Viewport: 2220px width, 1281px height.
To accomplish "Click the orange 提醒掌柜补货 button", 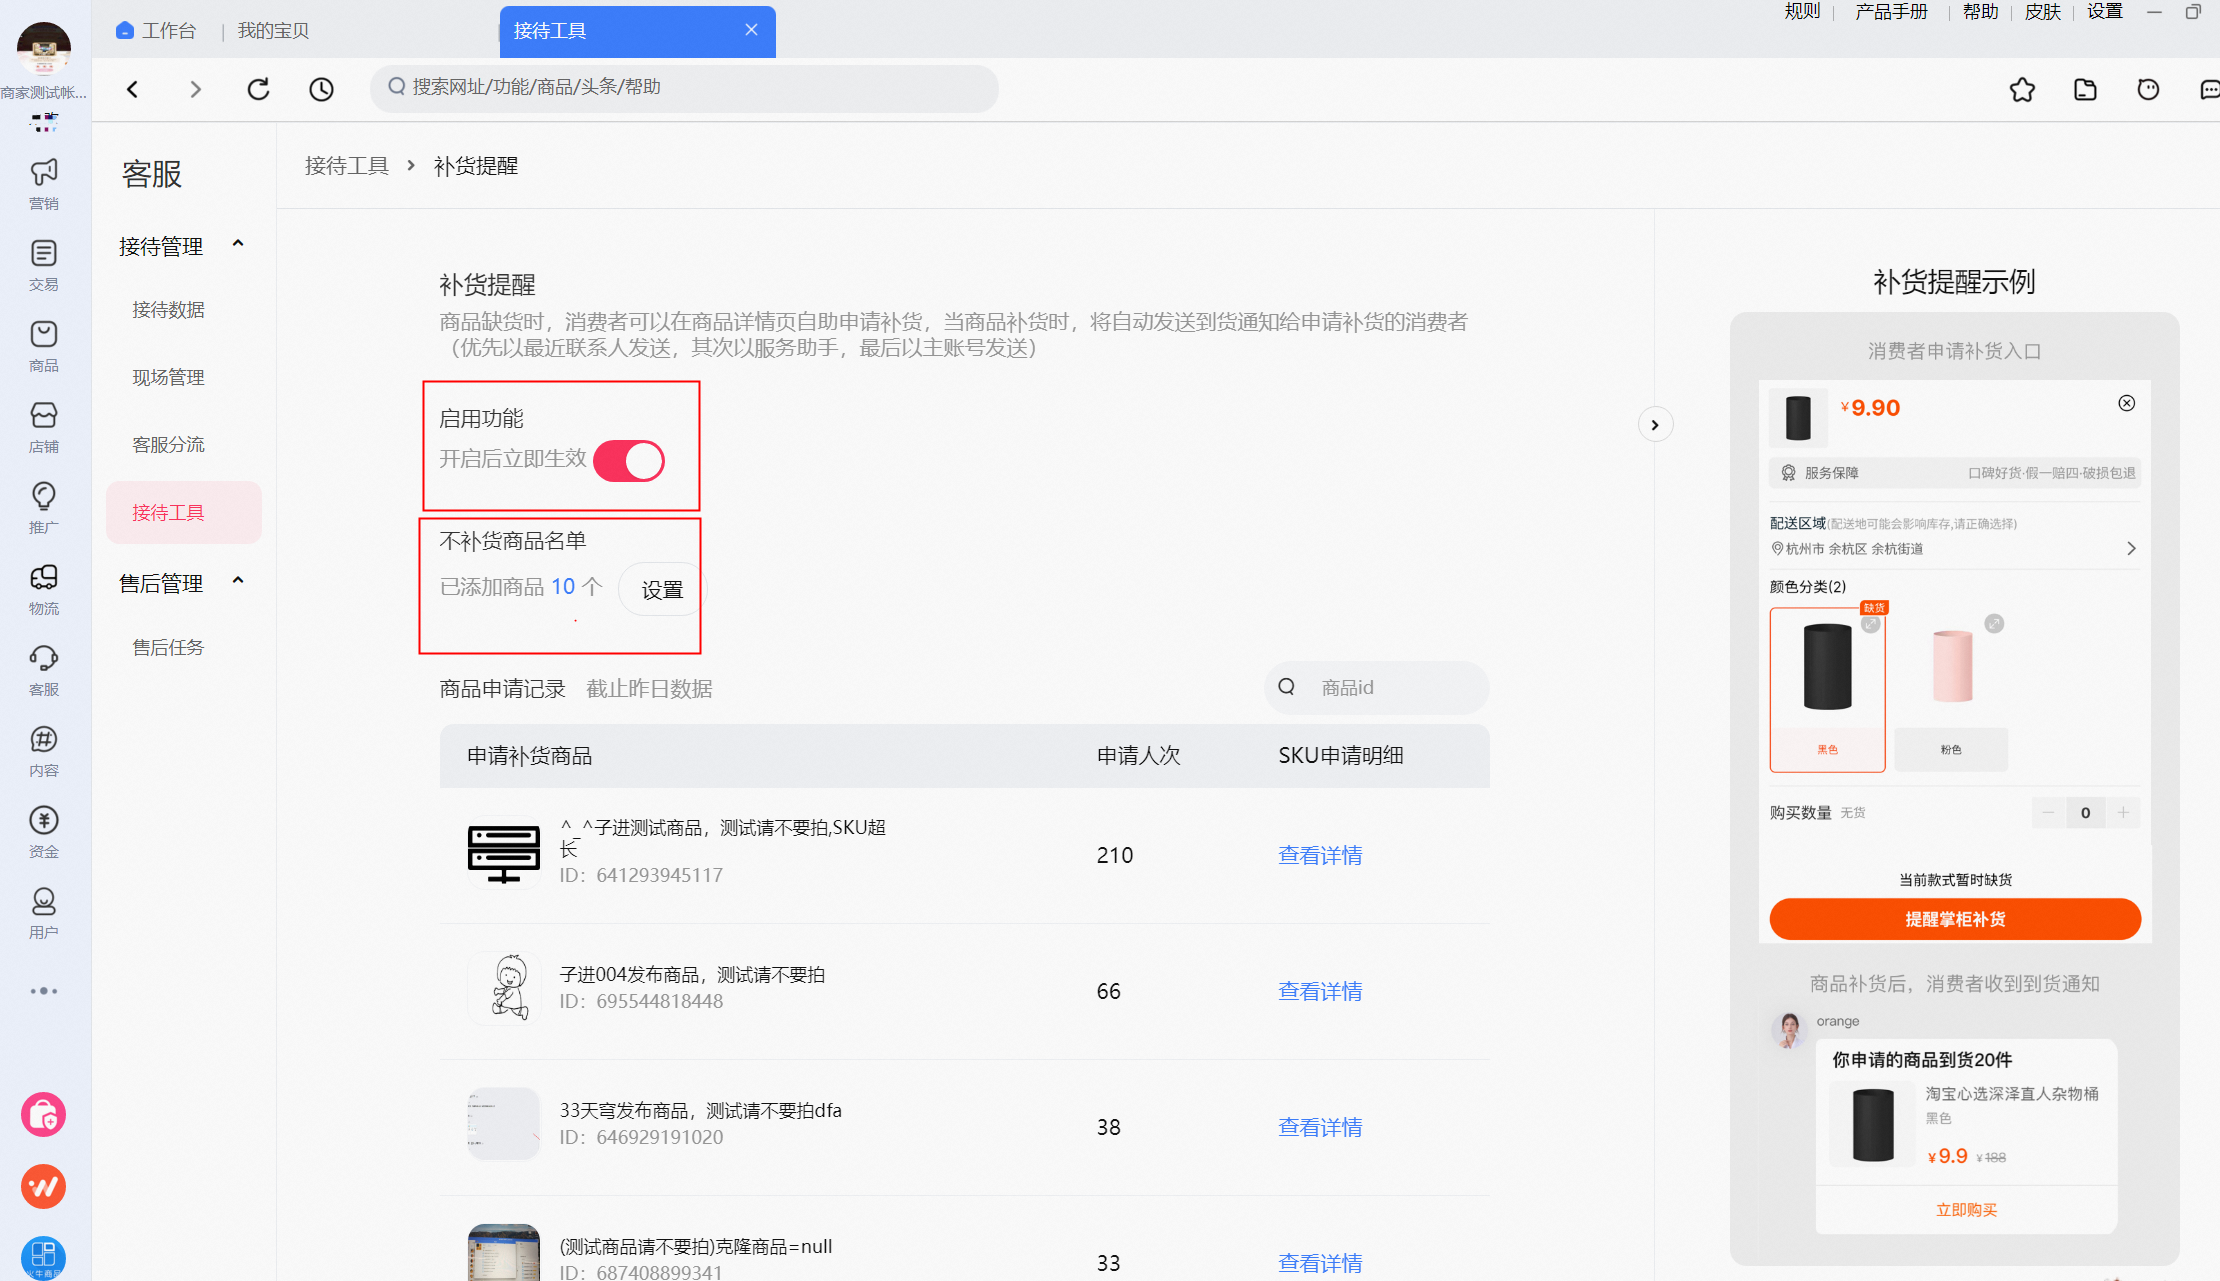I will [1955, 919].
